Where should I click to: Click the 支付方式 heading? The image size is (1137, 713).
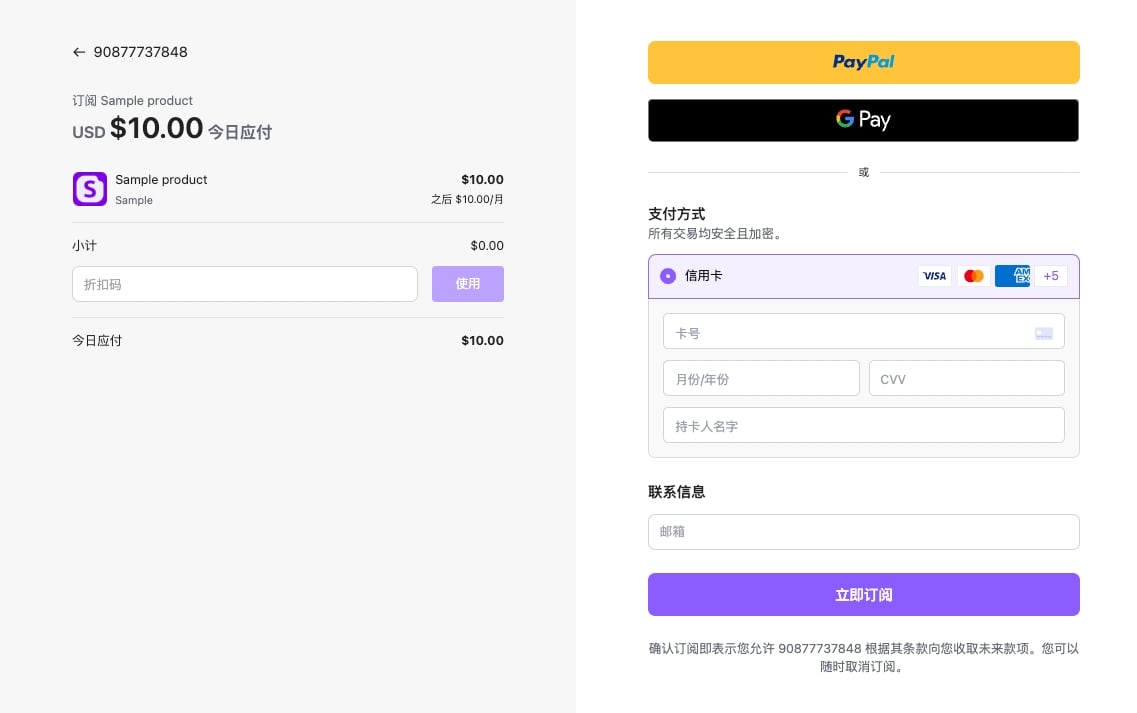click(x=677, y=214)
